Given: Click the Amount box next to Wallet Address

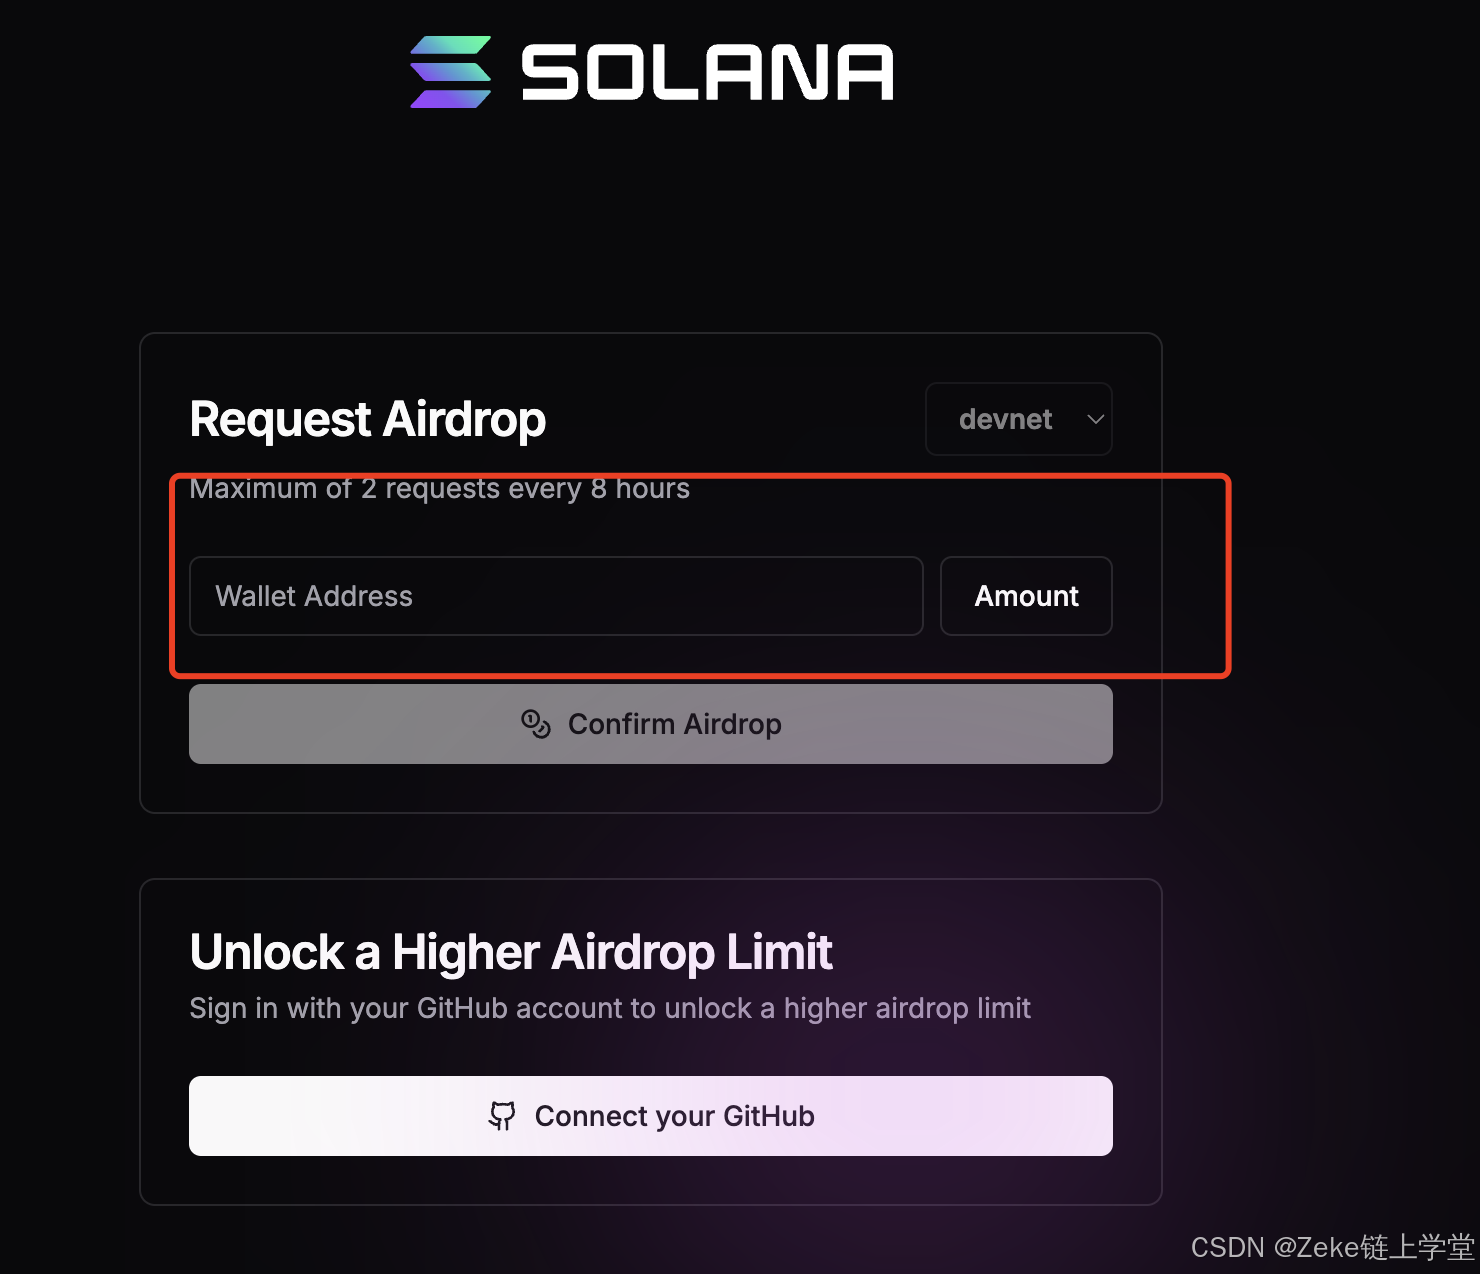Looking at the screenshot, I should tap(1026, 596).
